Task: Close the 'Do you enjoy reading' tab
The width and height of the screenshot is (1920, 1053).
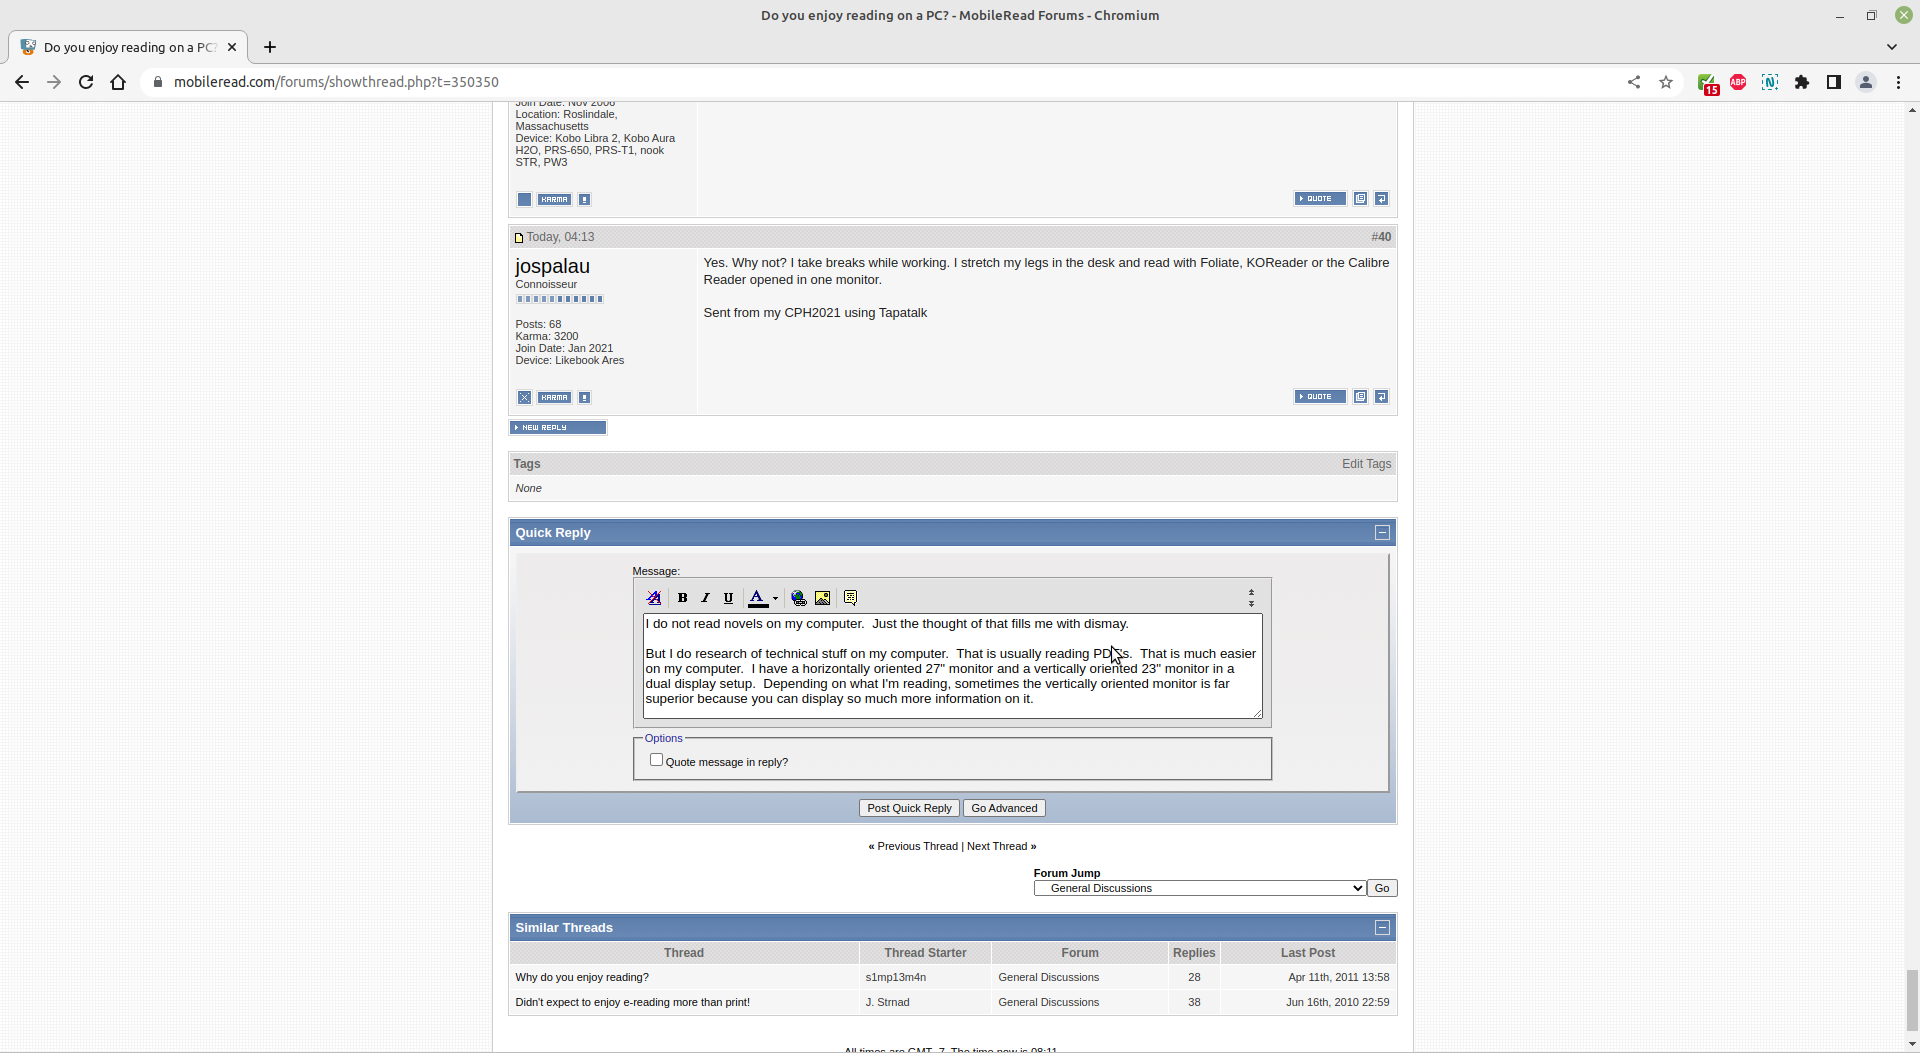Action: coord(232,47)
